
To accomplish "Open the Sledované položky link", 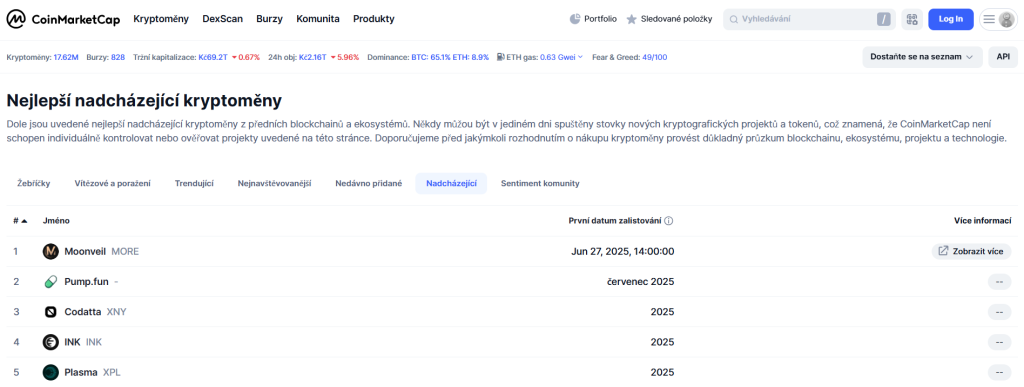I will [677, 19].
